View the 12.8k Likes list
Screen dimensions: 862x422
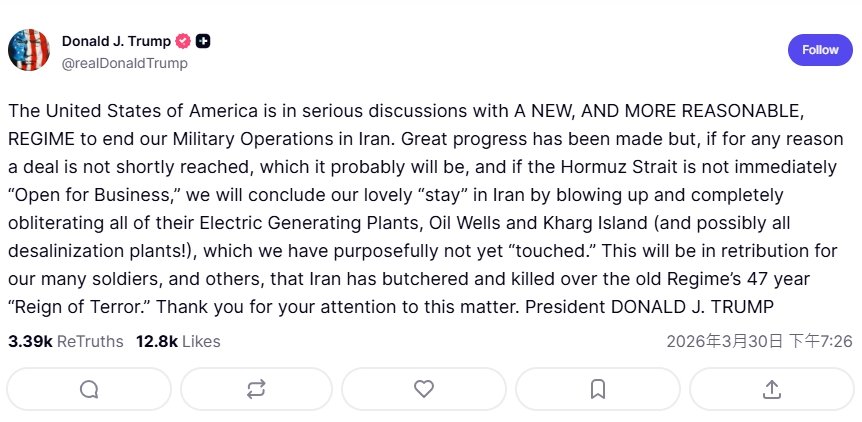pyautogui.click(x=178, y=341)
